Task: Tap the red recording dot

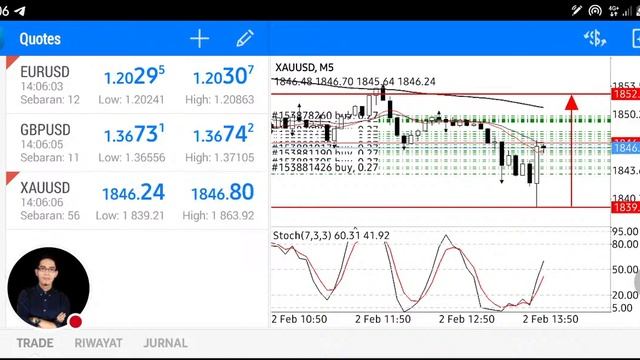Action: click(x=75, y=322)
